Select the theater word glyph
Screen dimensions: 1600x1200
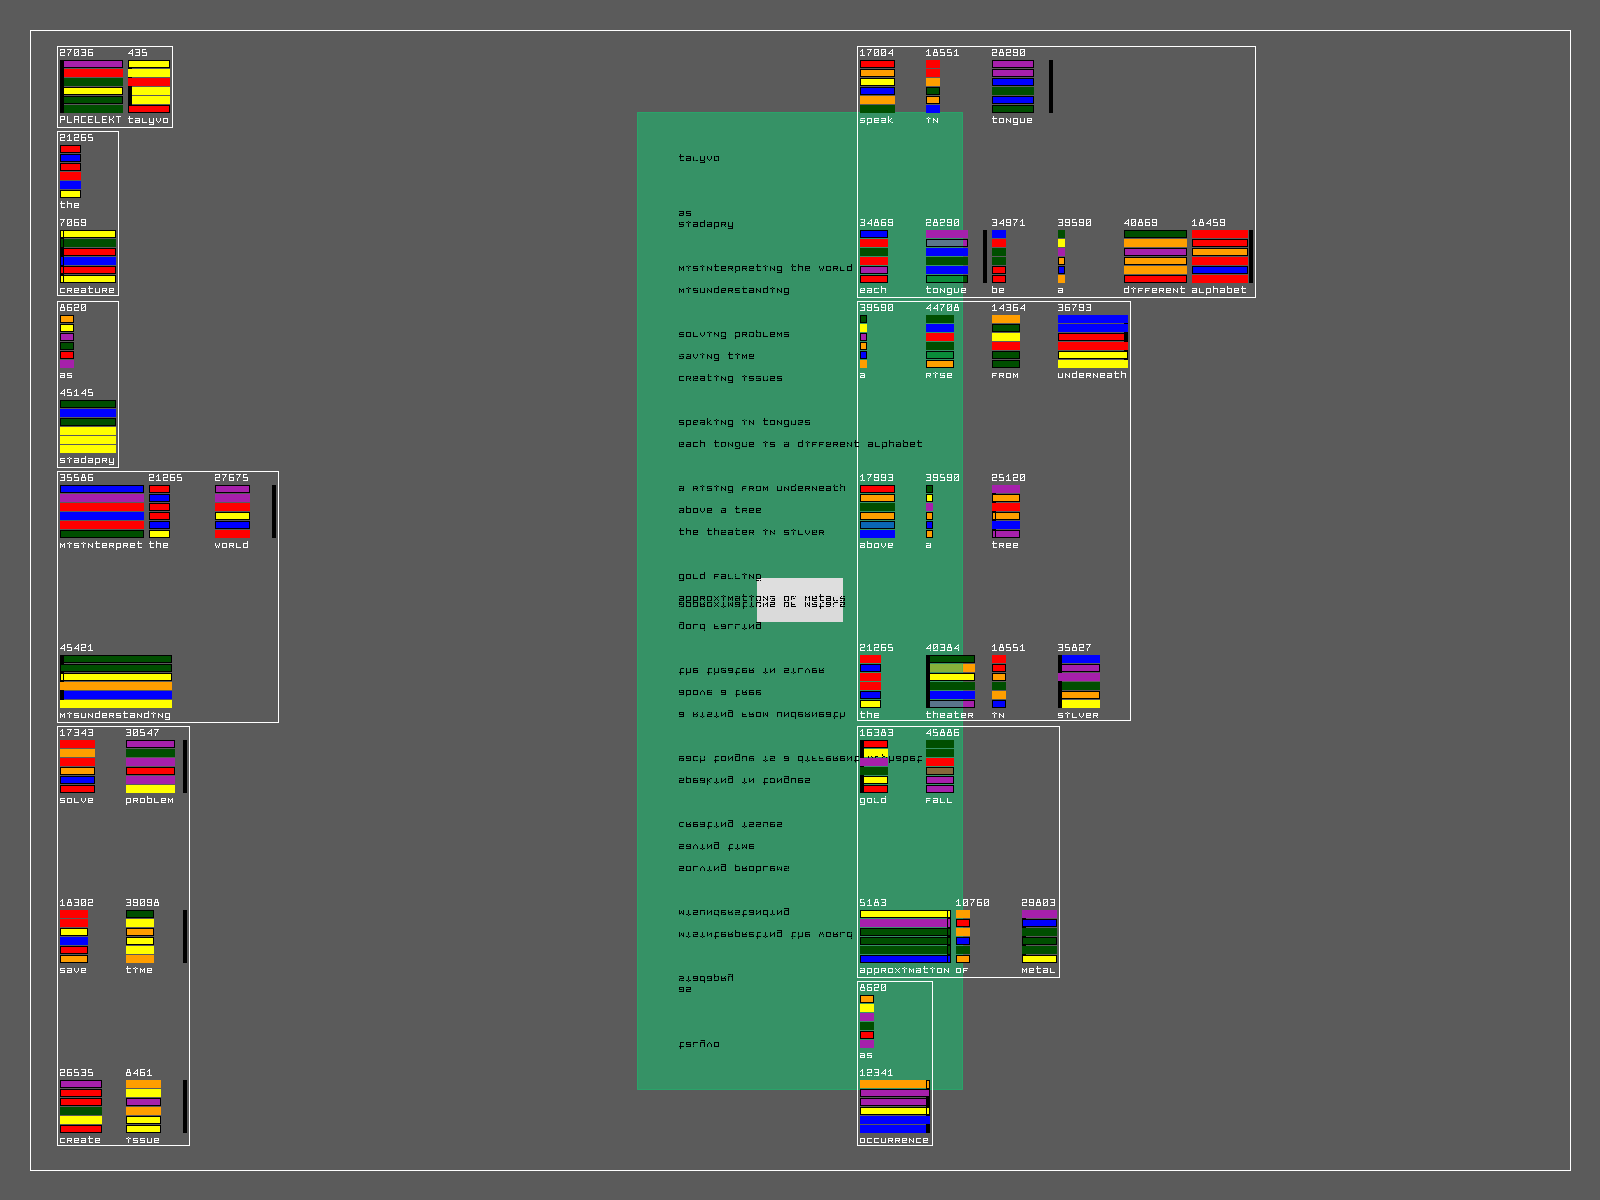pyautogui.click(x=950, y=681)
